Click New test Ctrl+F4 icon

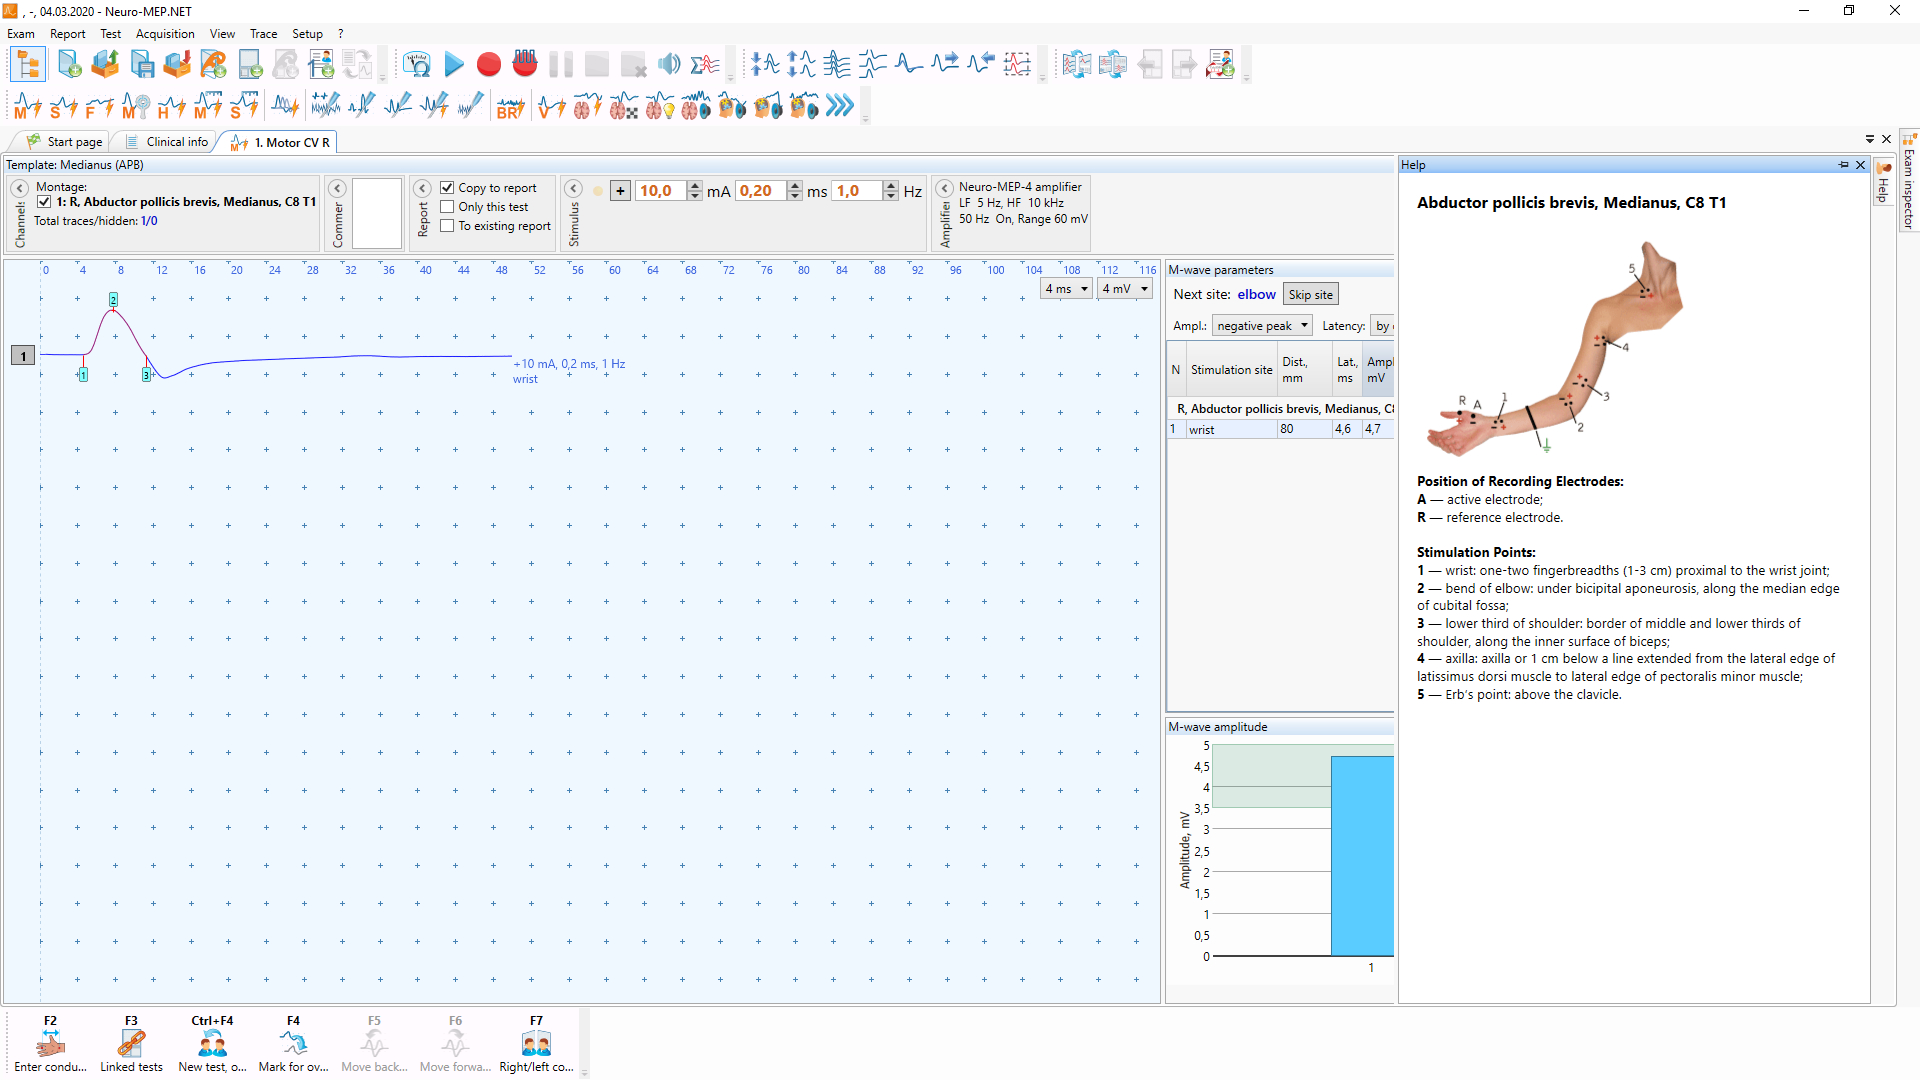pyautogui.click(x=212, y=1045)
